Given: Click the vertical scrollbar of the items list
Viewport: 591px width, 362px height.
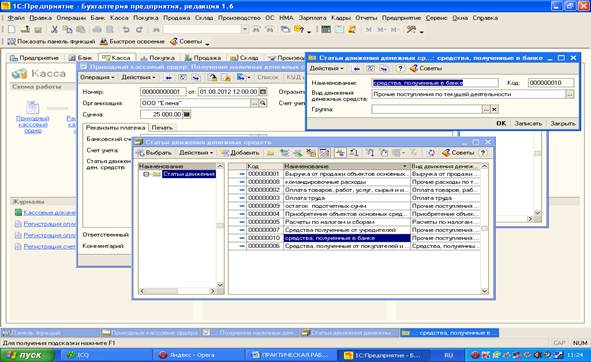Looking at the screenshot, I should coord(485,228).
